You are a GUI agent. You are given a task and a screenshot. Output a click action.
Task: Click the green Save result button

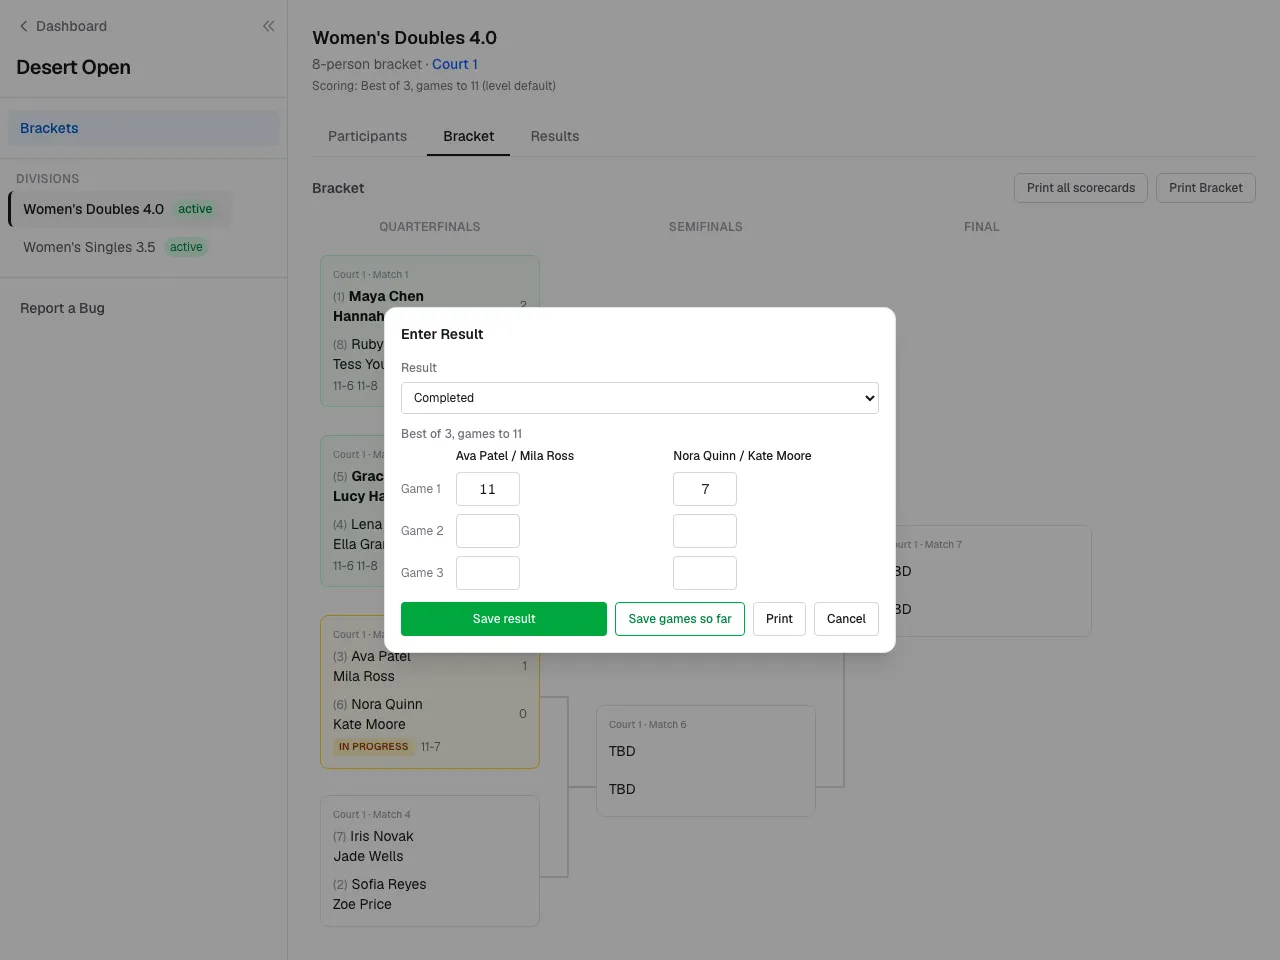[x=504, y=619]
